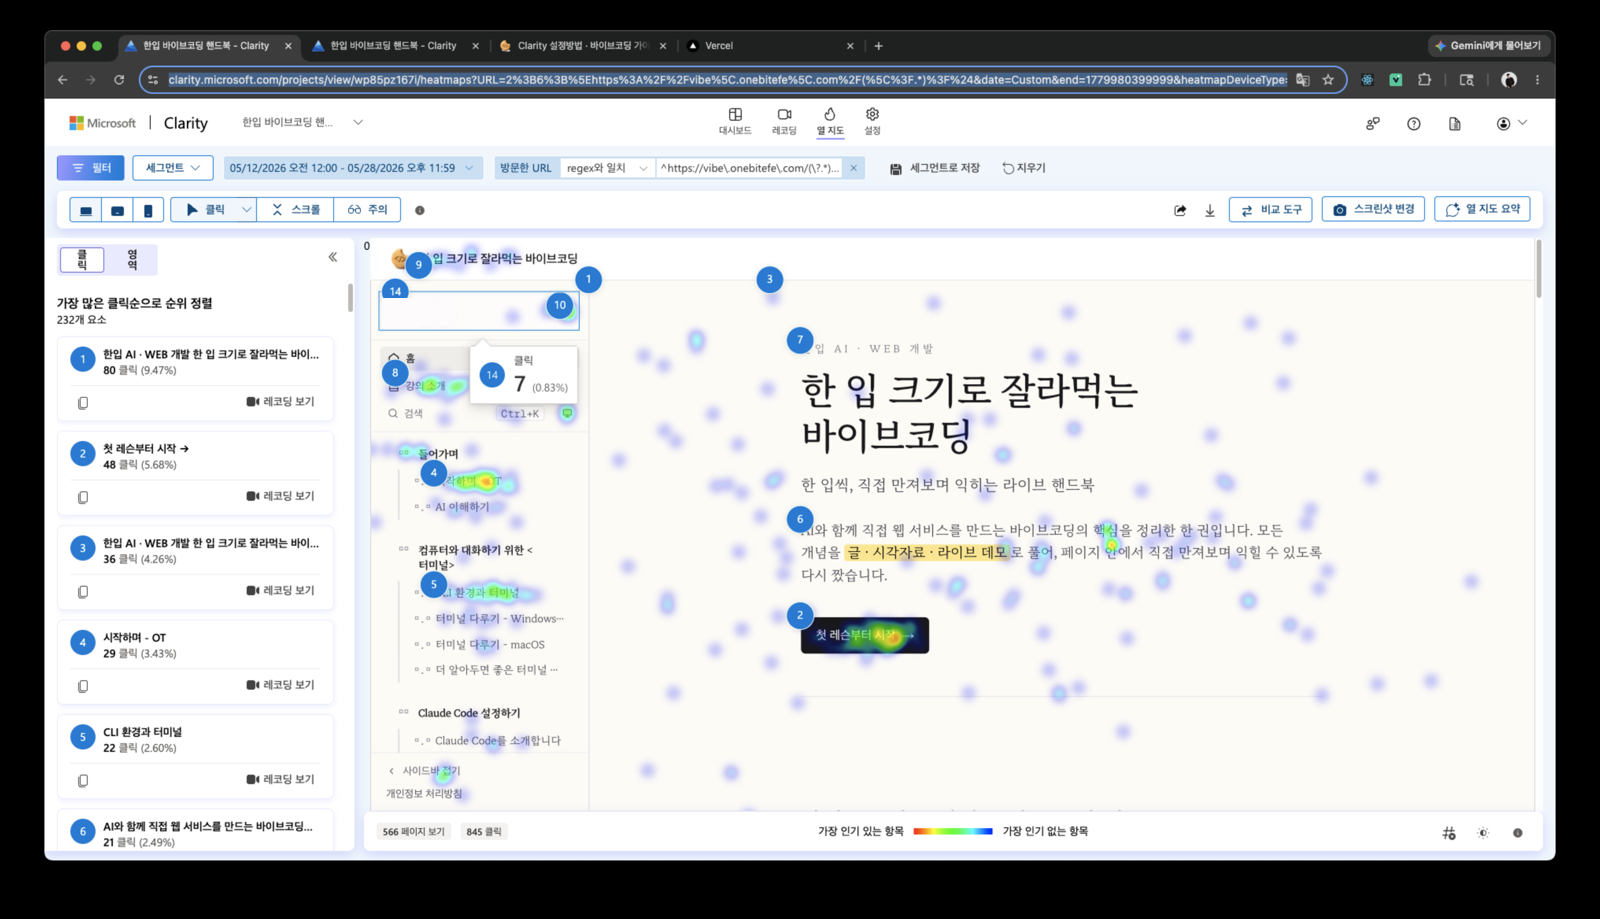Remove the 방문한 URL filter chip
This screenshot has height=919, width=1600.
pos(854,168)
